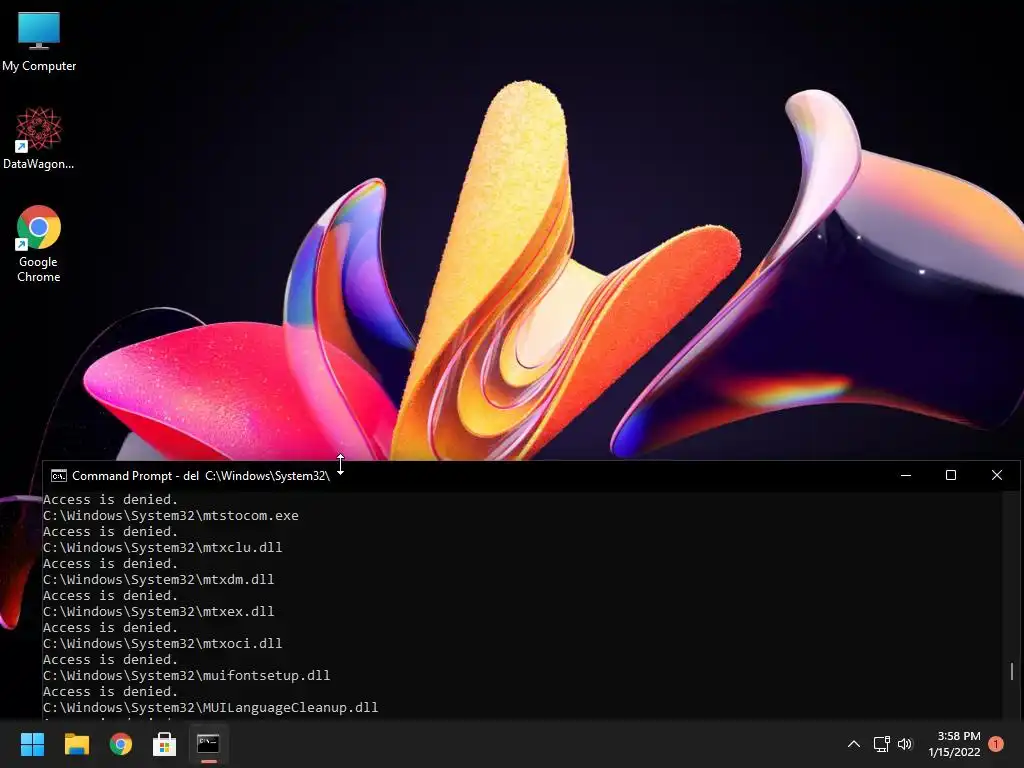Open the volume control tray icon
The image size is (1024, 768).
click(x=904, y=744)
